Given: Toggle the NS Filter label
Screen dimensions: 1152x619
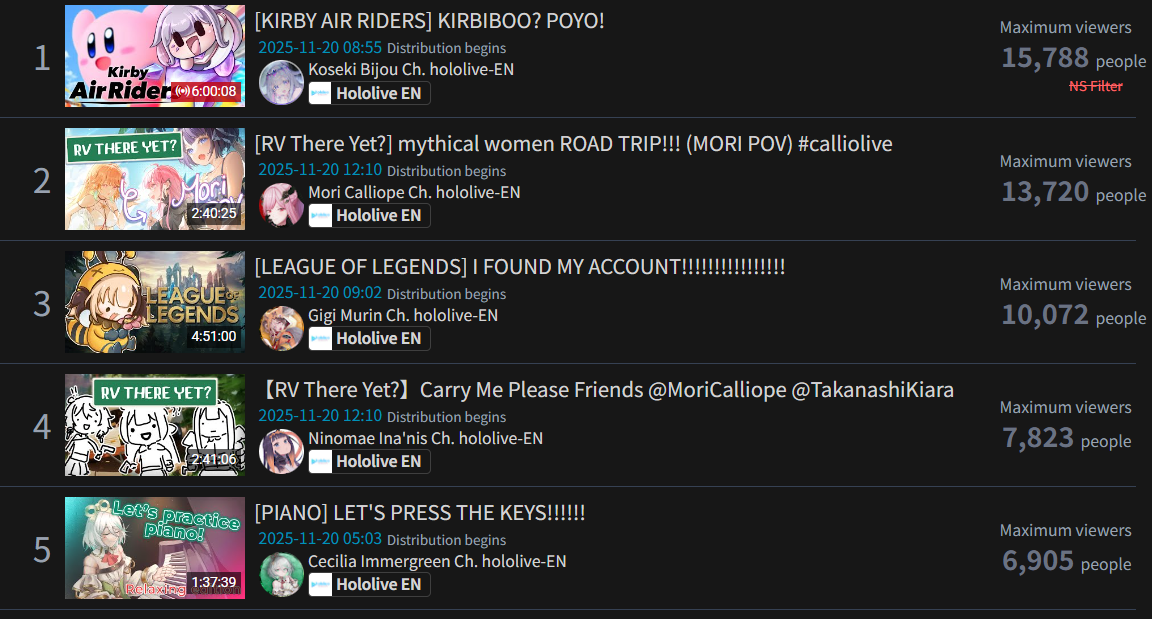Looking at the screenshot, I should point(1095,86).
